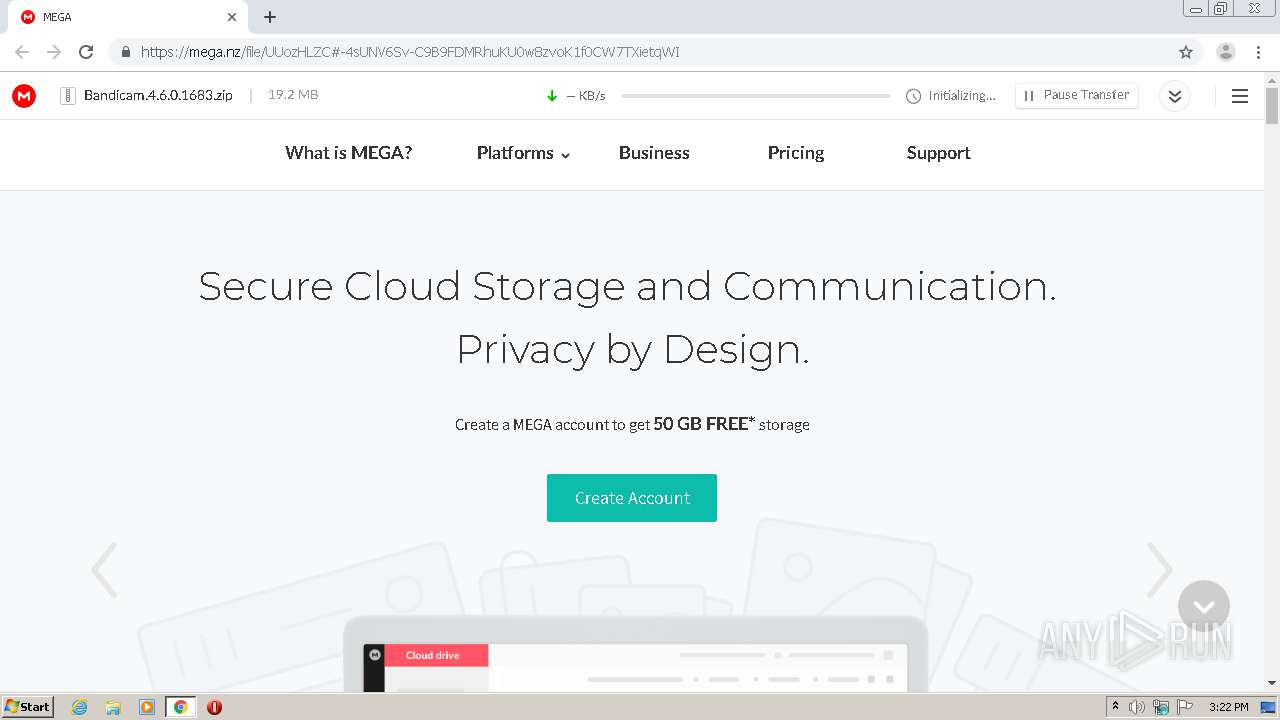Click the mega.nz address bar URL
1280x720 pixels.
pos(410,52)
